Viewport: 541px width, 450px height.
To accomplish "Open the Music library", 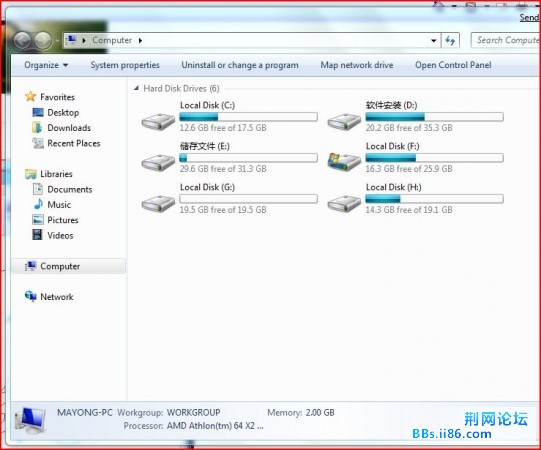I will click(x=59, y=205).
